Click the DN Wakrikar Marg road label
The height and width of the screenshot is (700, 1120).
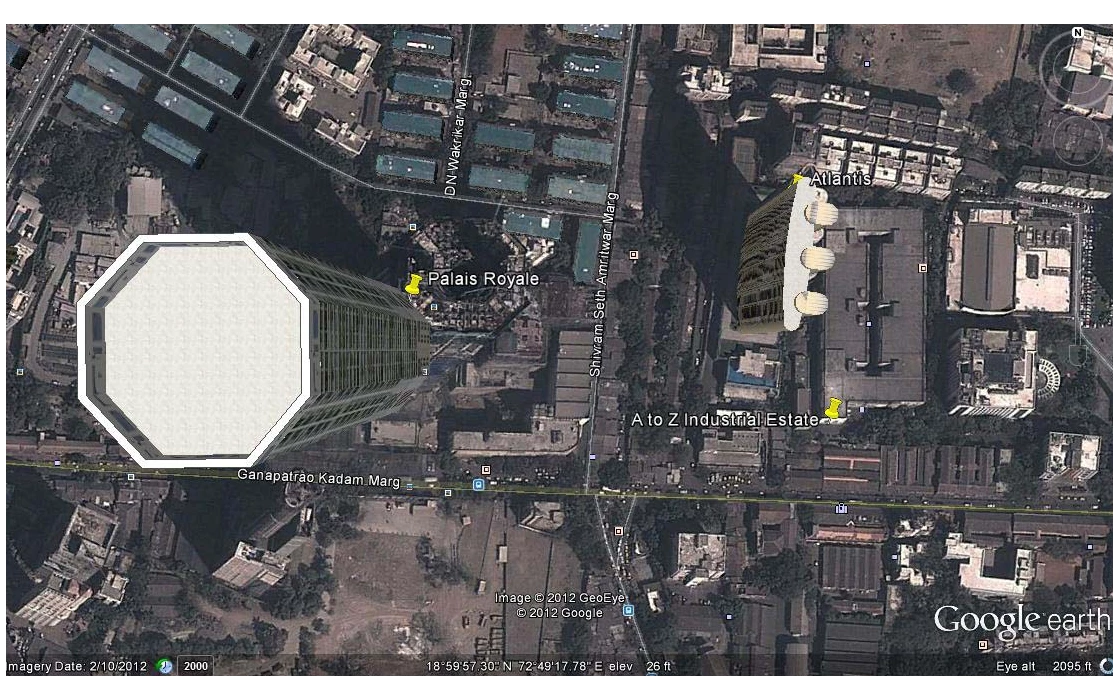click(455, 137)
